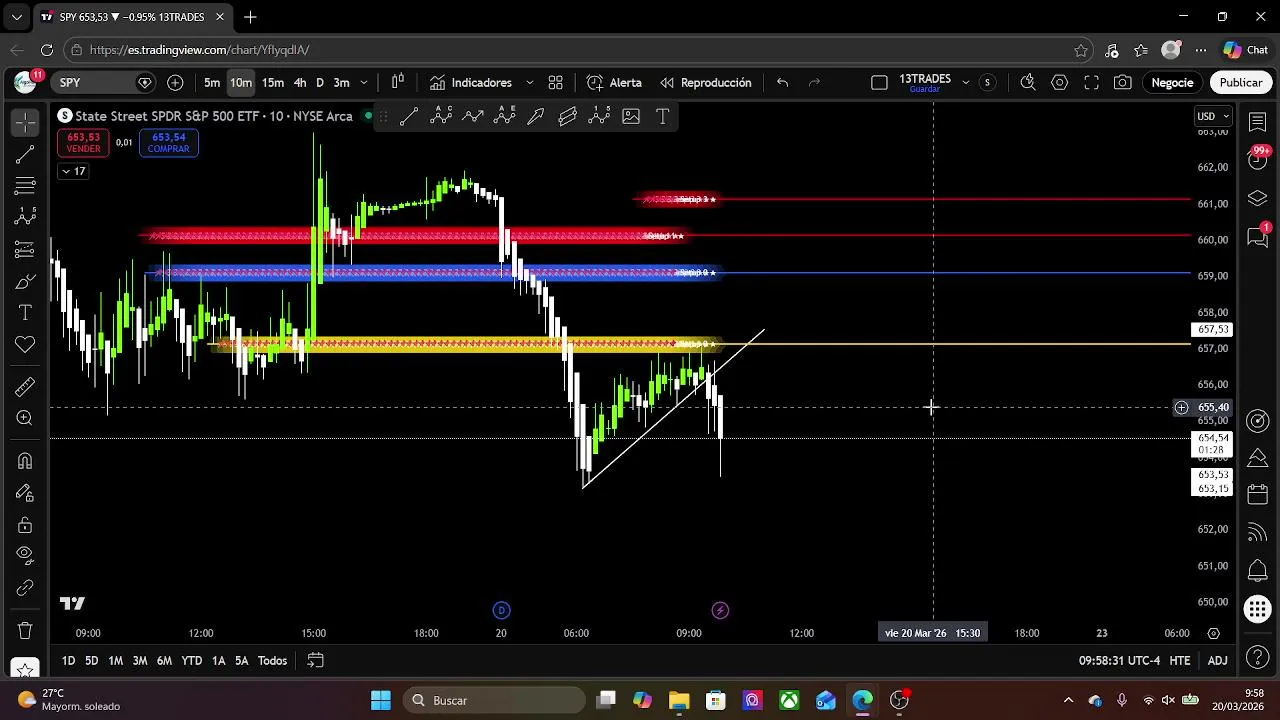Viewport: 1280px width, 720px height.
Task: Open time axis settings gear icon
Action: [x=1214, y=633]
